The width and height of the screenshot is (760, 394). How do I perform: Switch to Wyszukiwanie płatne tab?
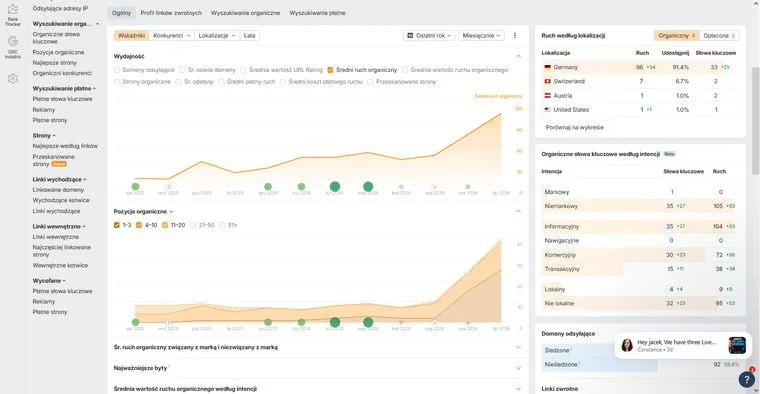coord(317,13)
